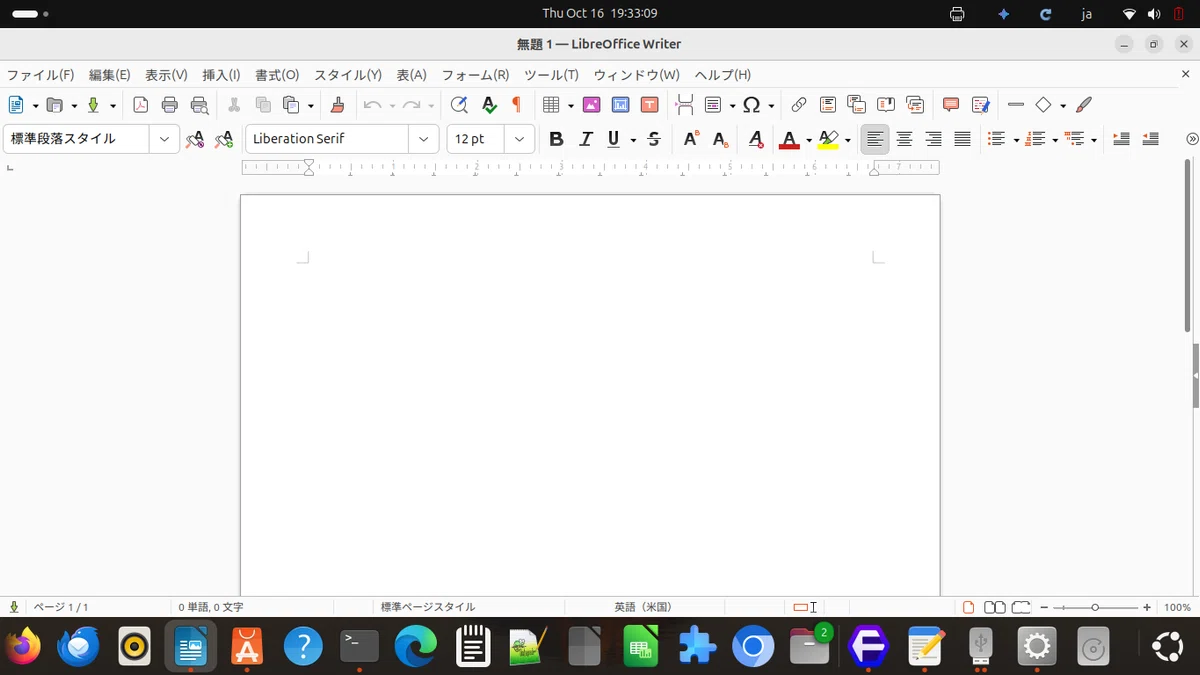Toggle Print Preview mode
The width and height of the screenshot is (1200, 675).
[200, 105]
